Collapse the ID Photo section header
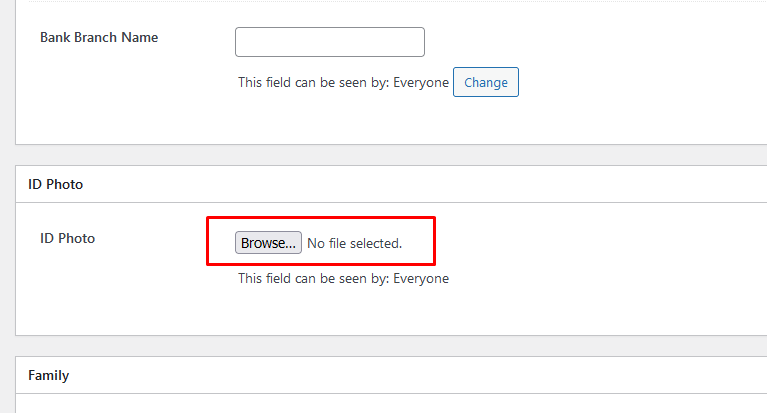The height and width of the screenshot is (413, 767). (x=56, y=184)
